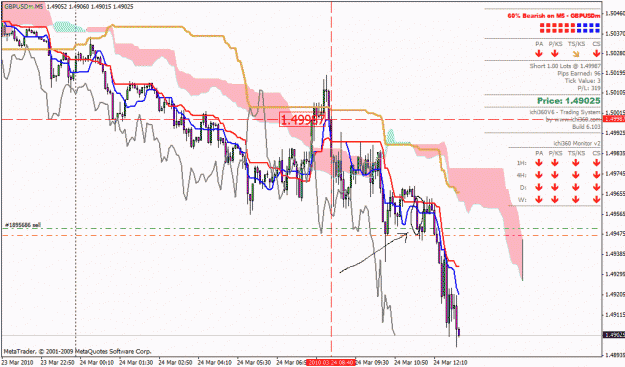
Task: Click the red price tag on the price axis
Action: pyautogui.click(x=614, y=119)
